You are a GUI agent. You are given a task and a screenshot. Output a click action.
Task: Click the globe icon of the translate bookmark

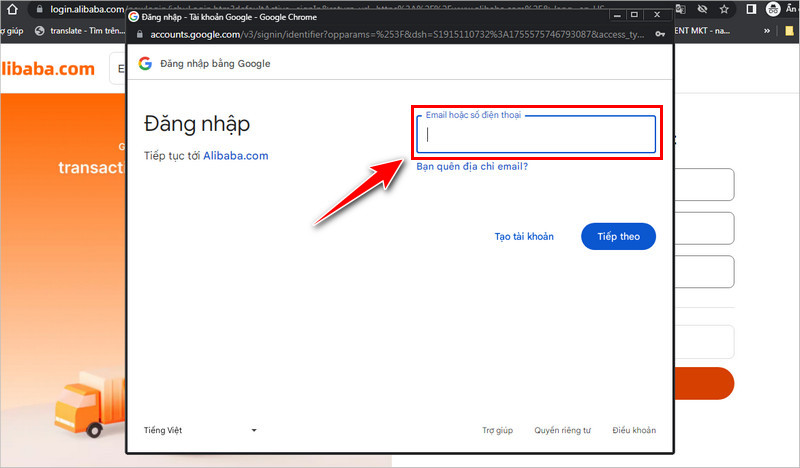tap(40, 31)
